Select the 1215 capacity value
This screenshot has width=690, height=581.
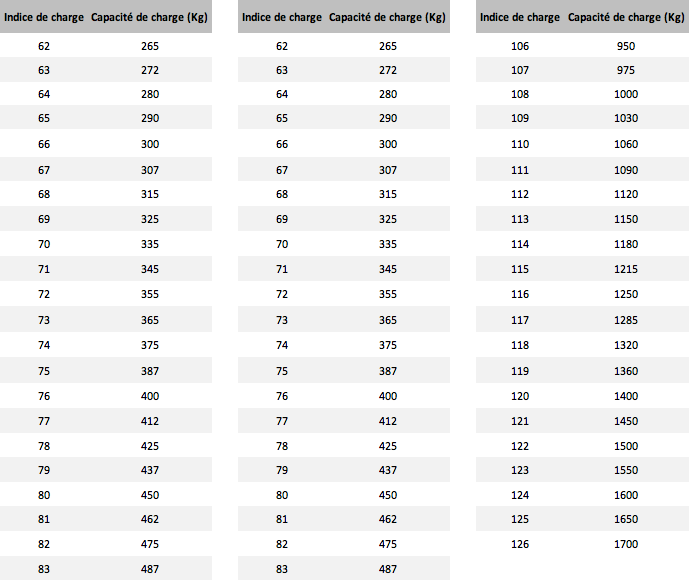click(626, 270)
